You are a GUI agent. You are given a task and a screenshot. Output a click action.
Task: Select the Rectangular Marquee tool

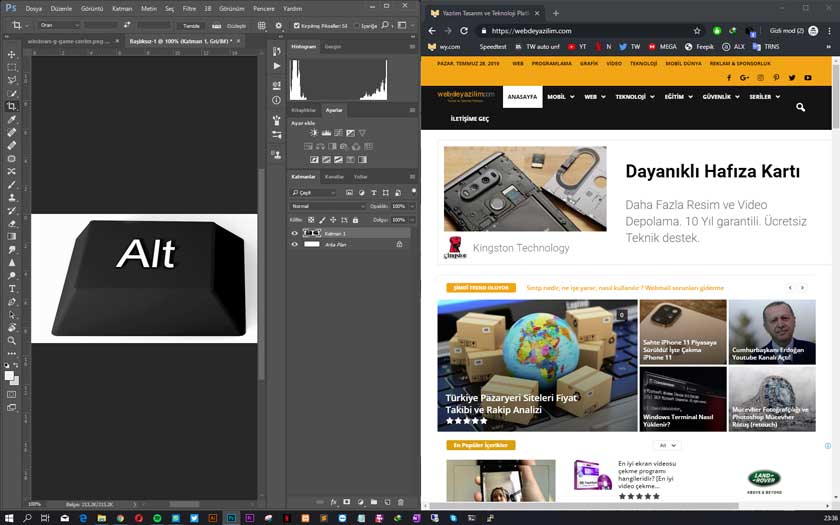[x=11, y=68]
